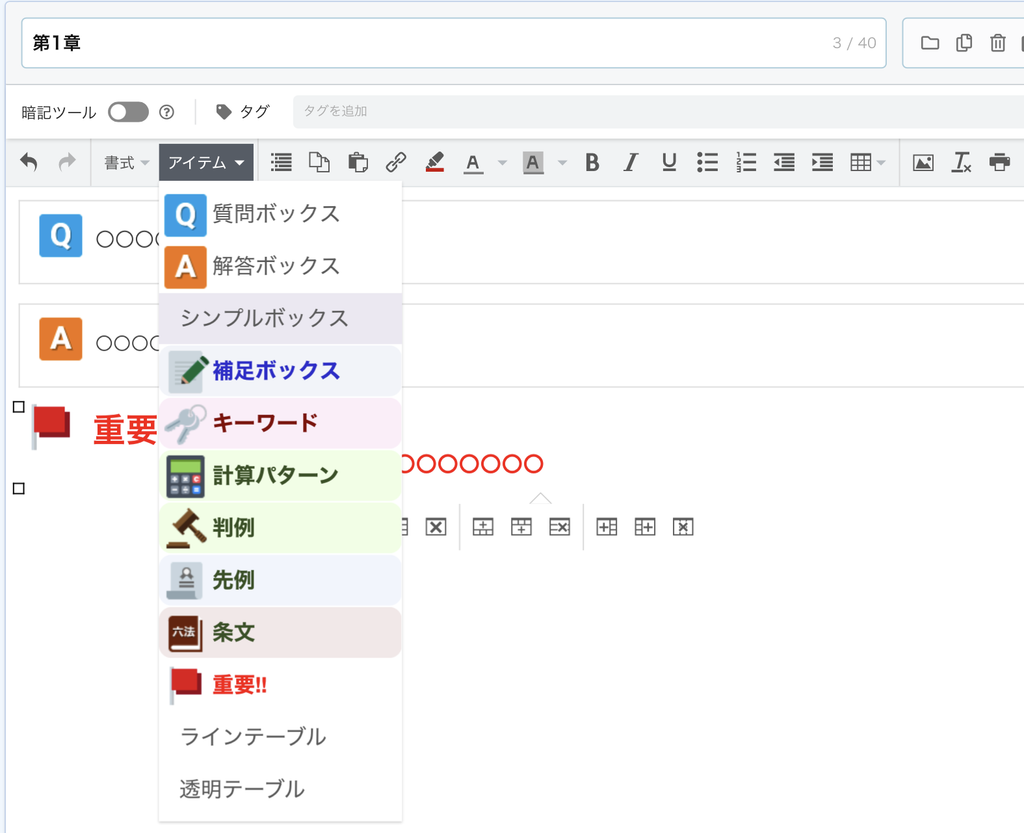Open the text color dropdown arrow
1024x833 pixels.
pyautogui.click(x=502, y=163)
